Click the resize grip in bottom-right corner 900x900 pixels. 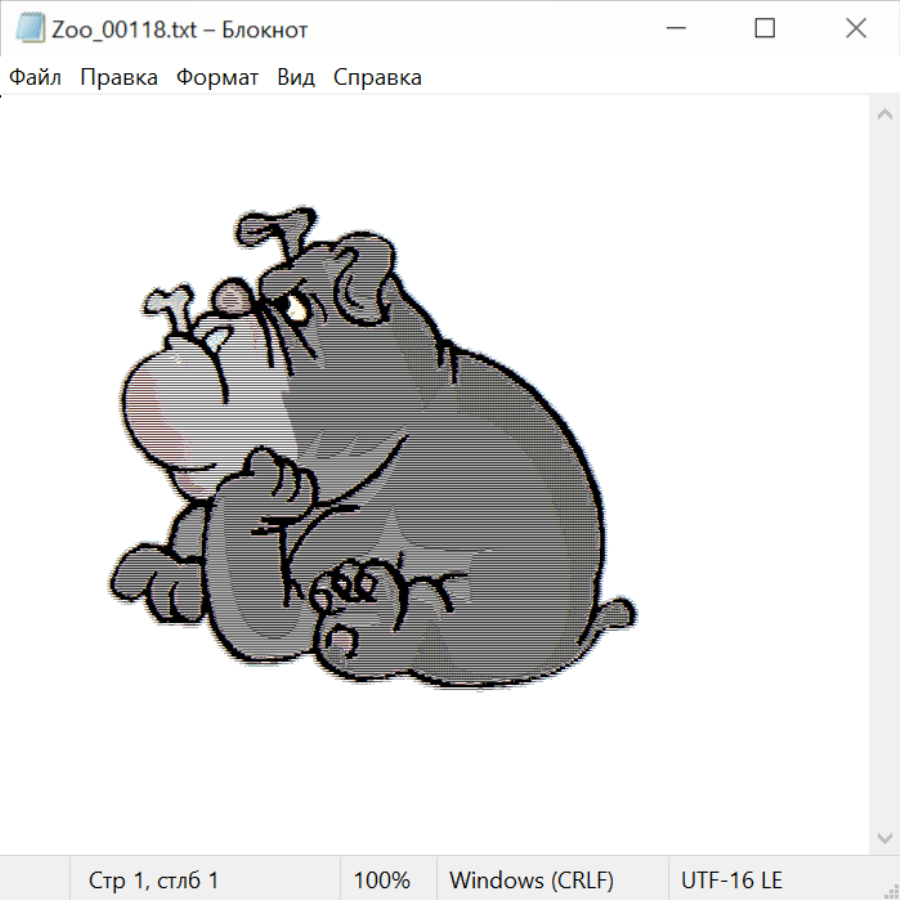[x=890, y=890]
